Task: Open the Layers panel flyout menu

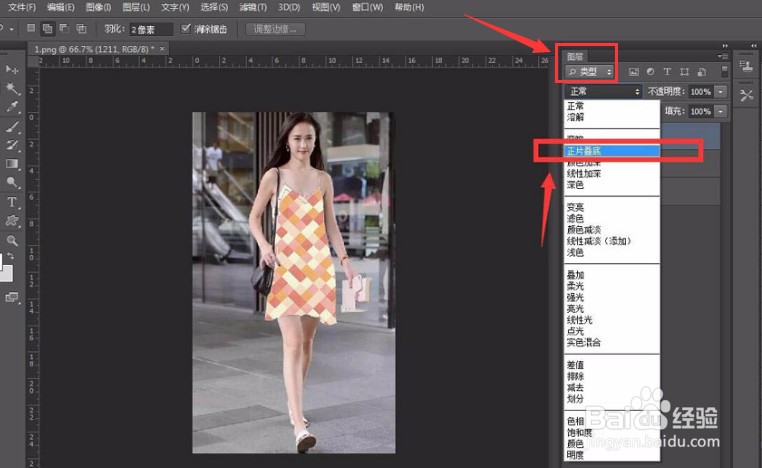Action: (722, 56)
